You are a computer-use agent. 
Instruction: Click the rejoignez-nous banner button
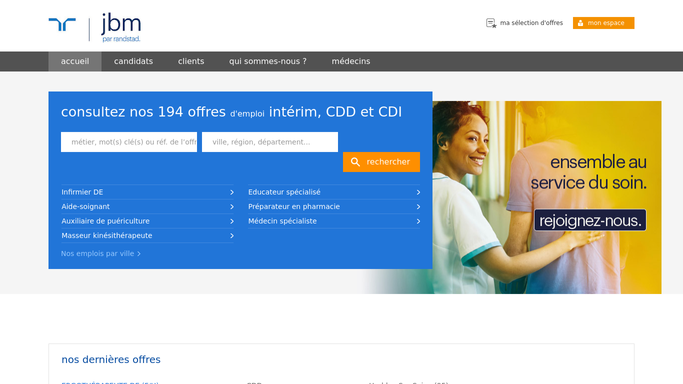click(x=590, y=220)
